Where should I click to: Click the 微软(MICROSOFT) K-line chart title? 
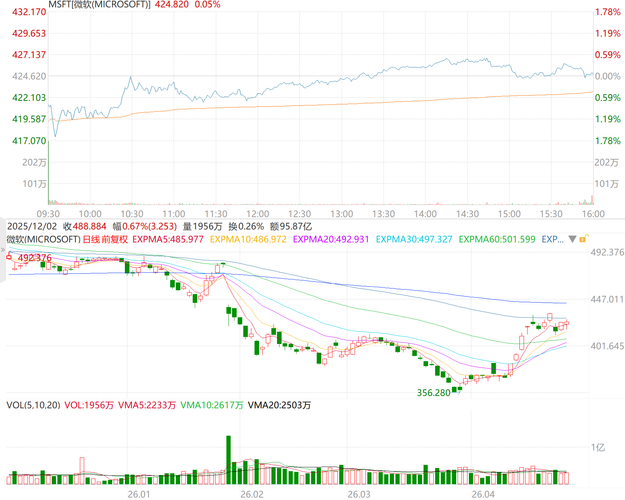[43, 239]
